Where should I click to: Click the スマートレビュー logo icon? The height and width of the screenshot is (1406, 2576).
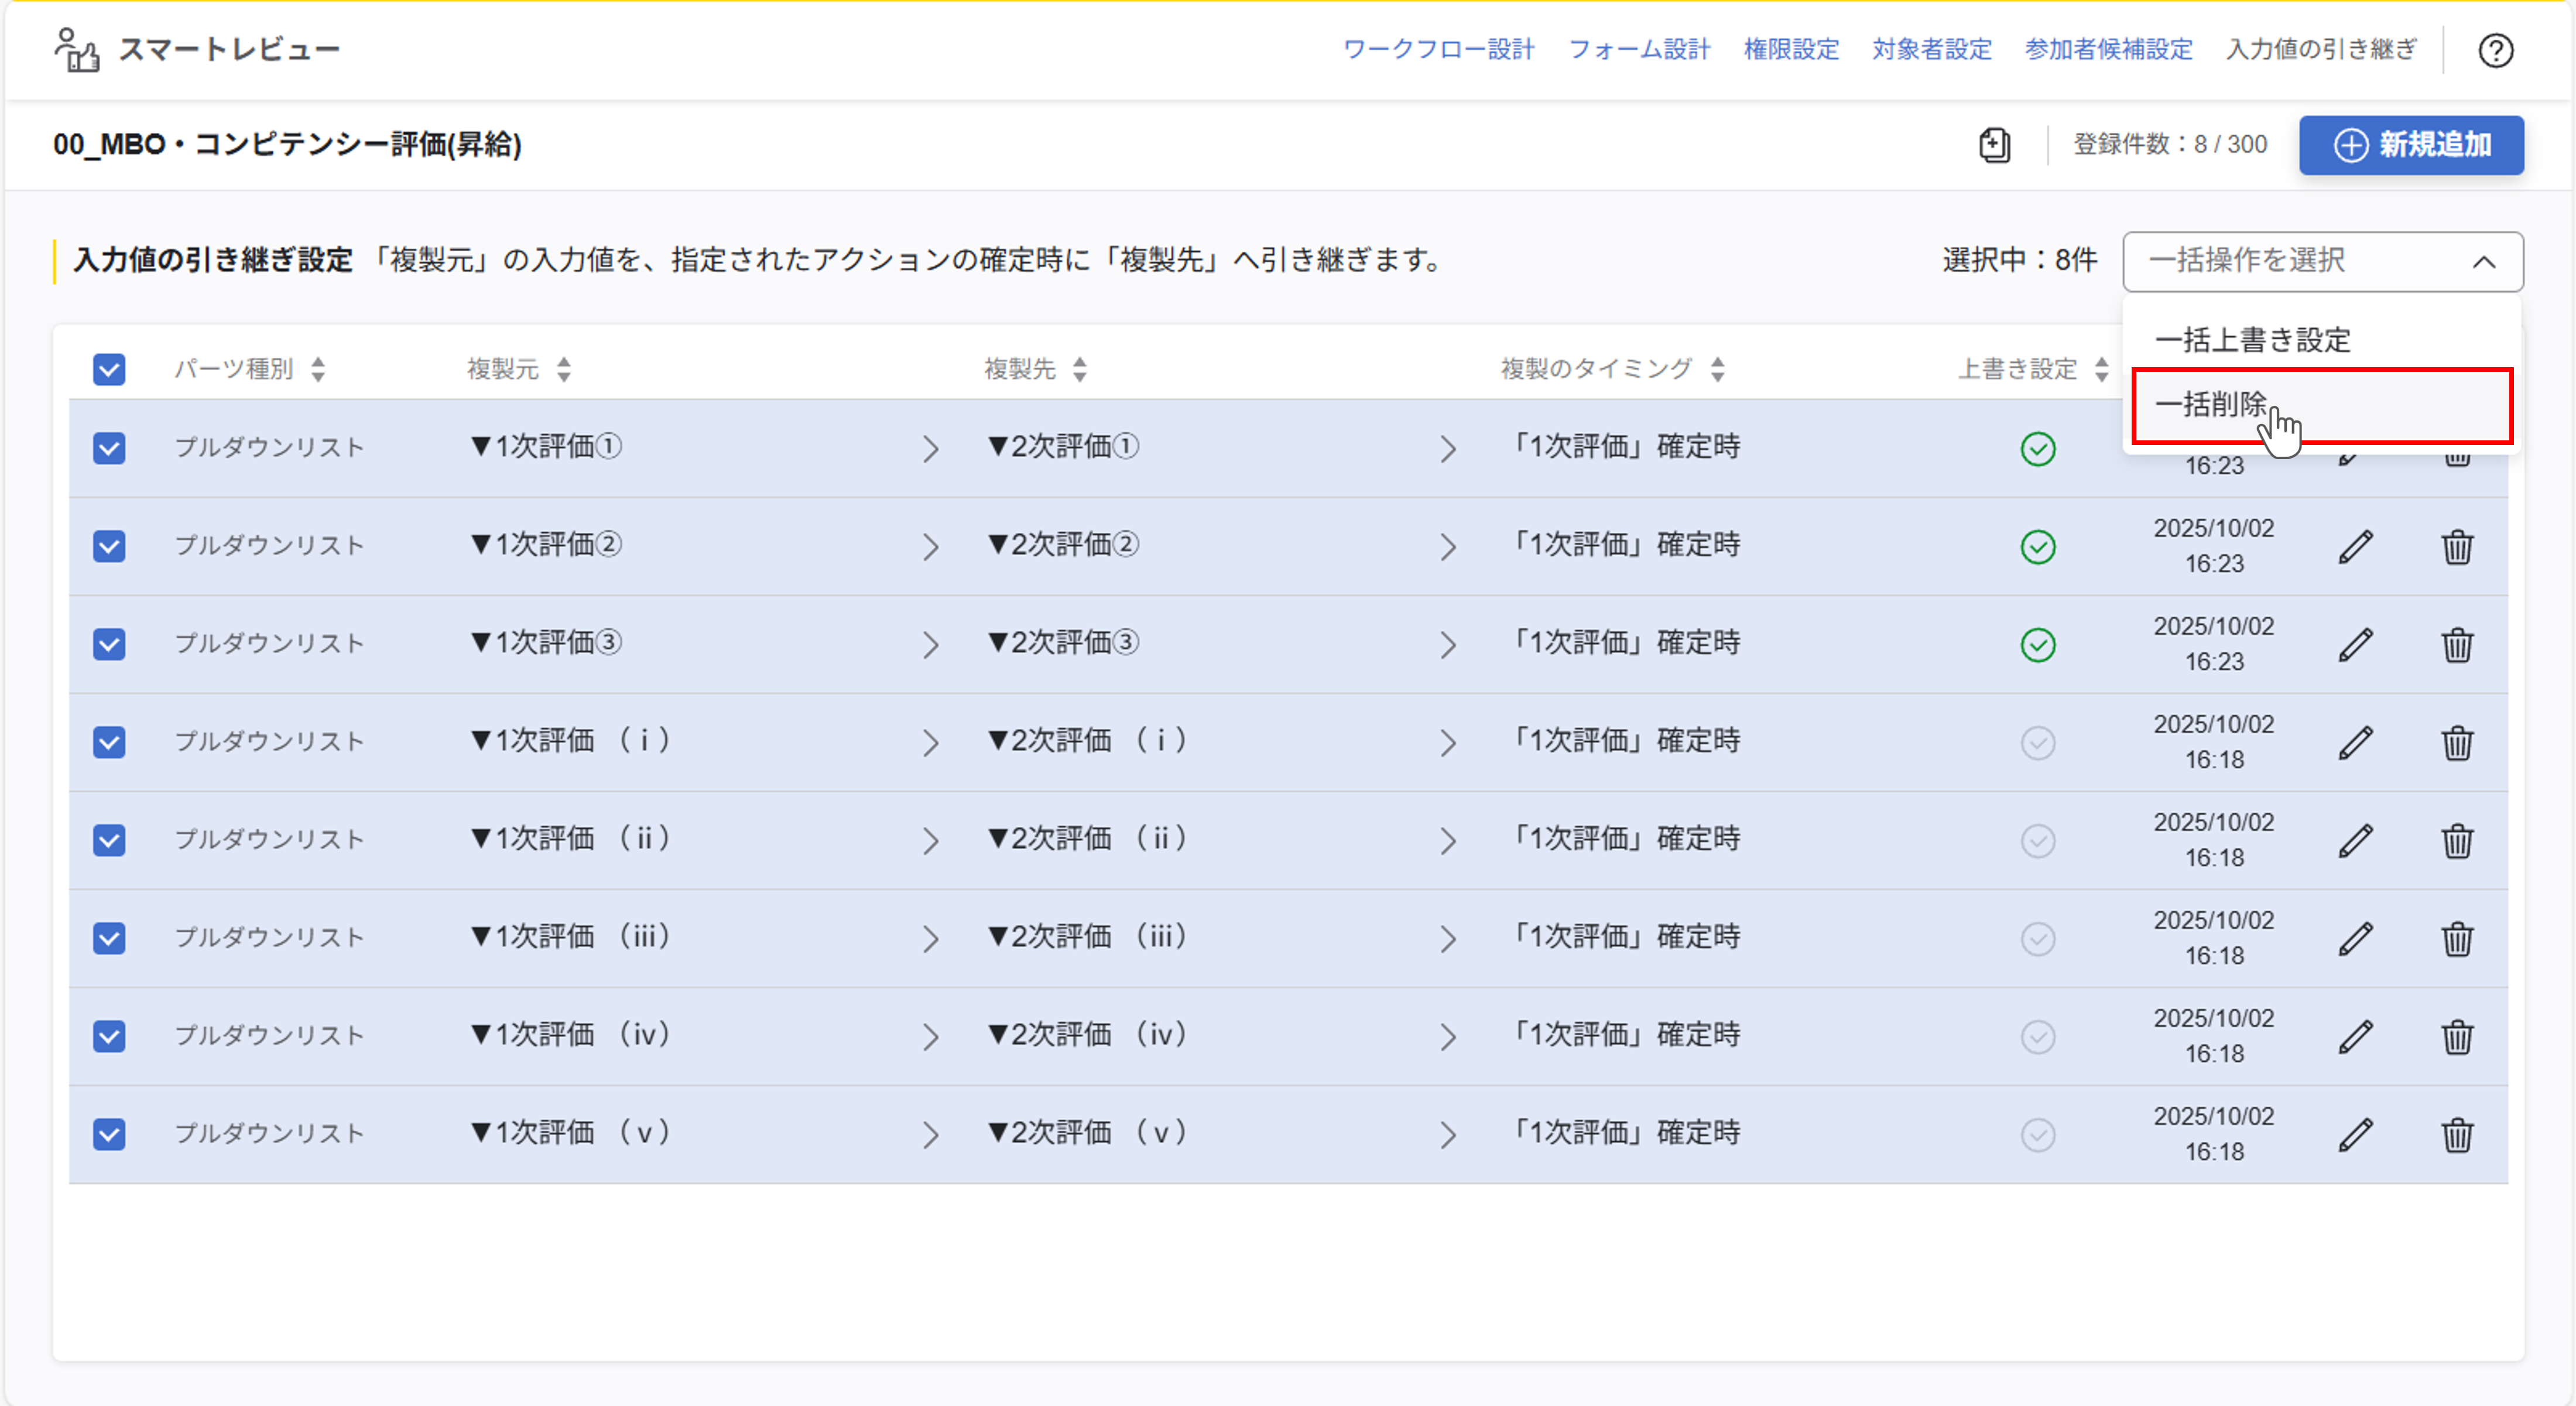[x=77, y=50]
